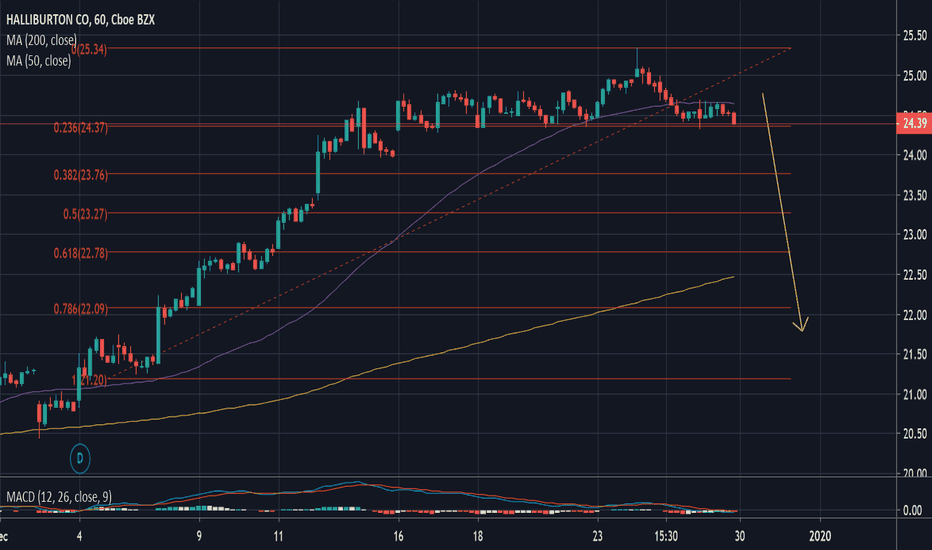Click the dividend D marker icon
This screenshot has height=550, width=932.
80,458
